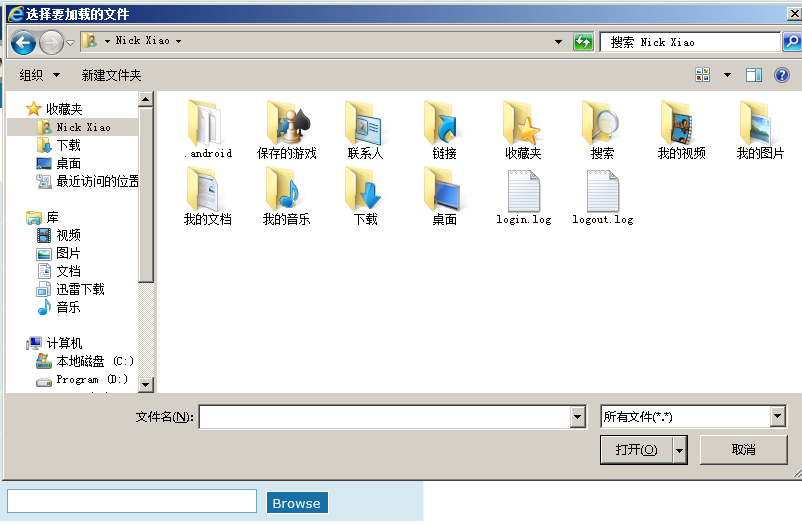
Task: Click the help question mark icon
Action: (x=782, y=75)
